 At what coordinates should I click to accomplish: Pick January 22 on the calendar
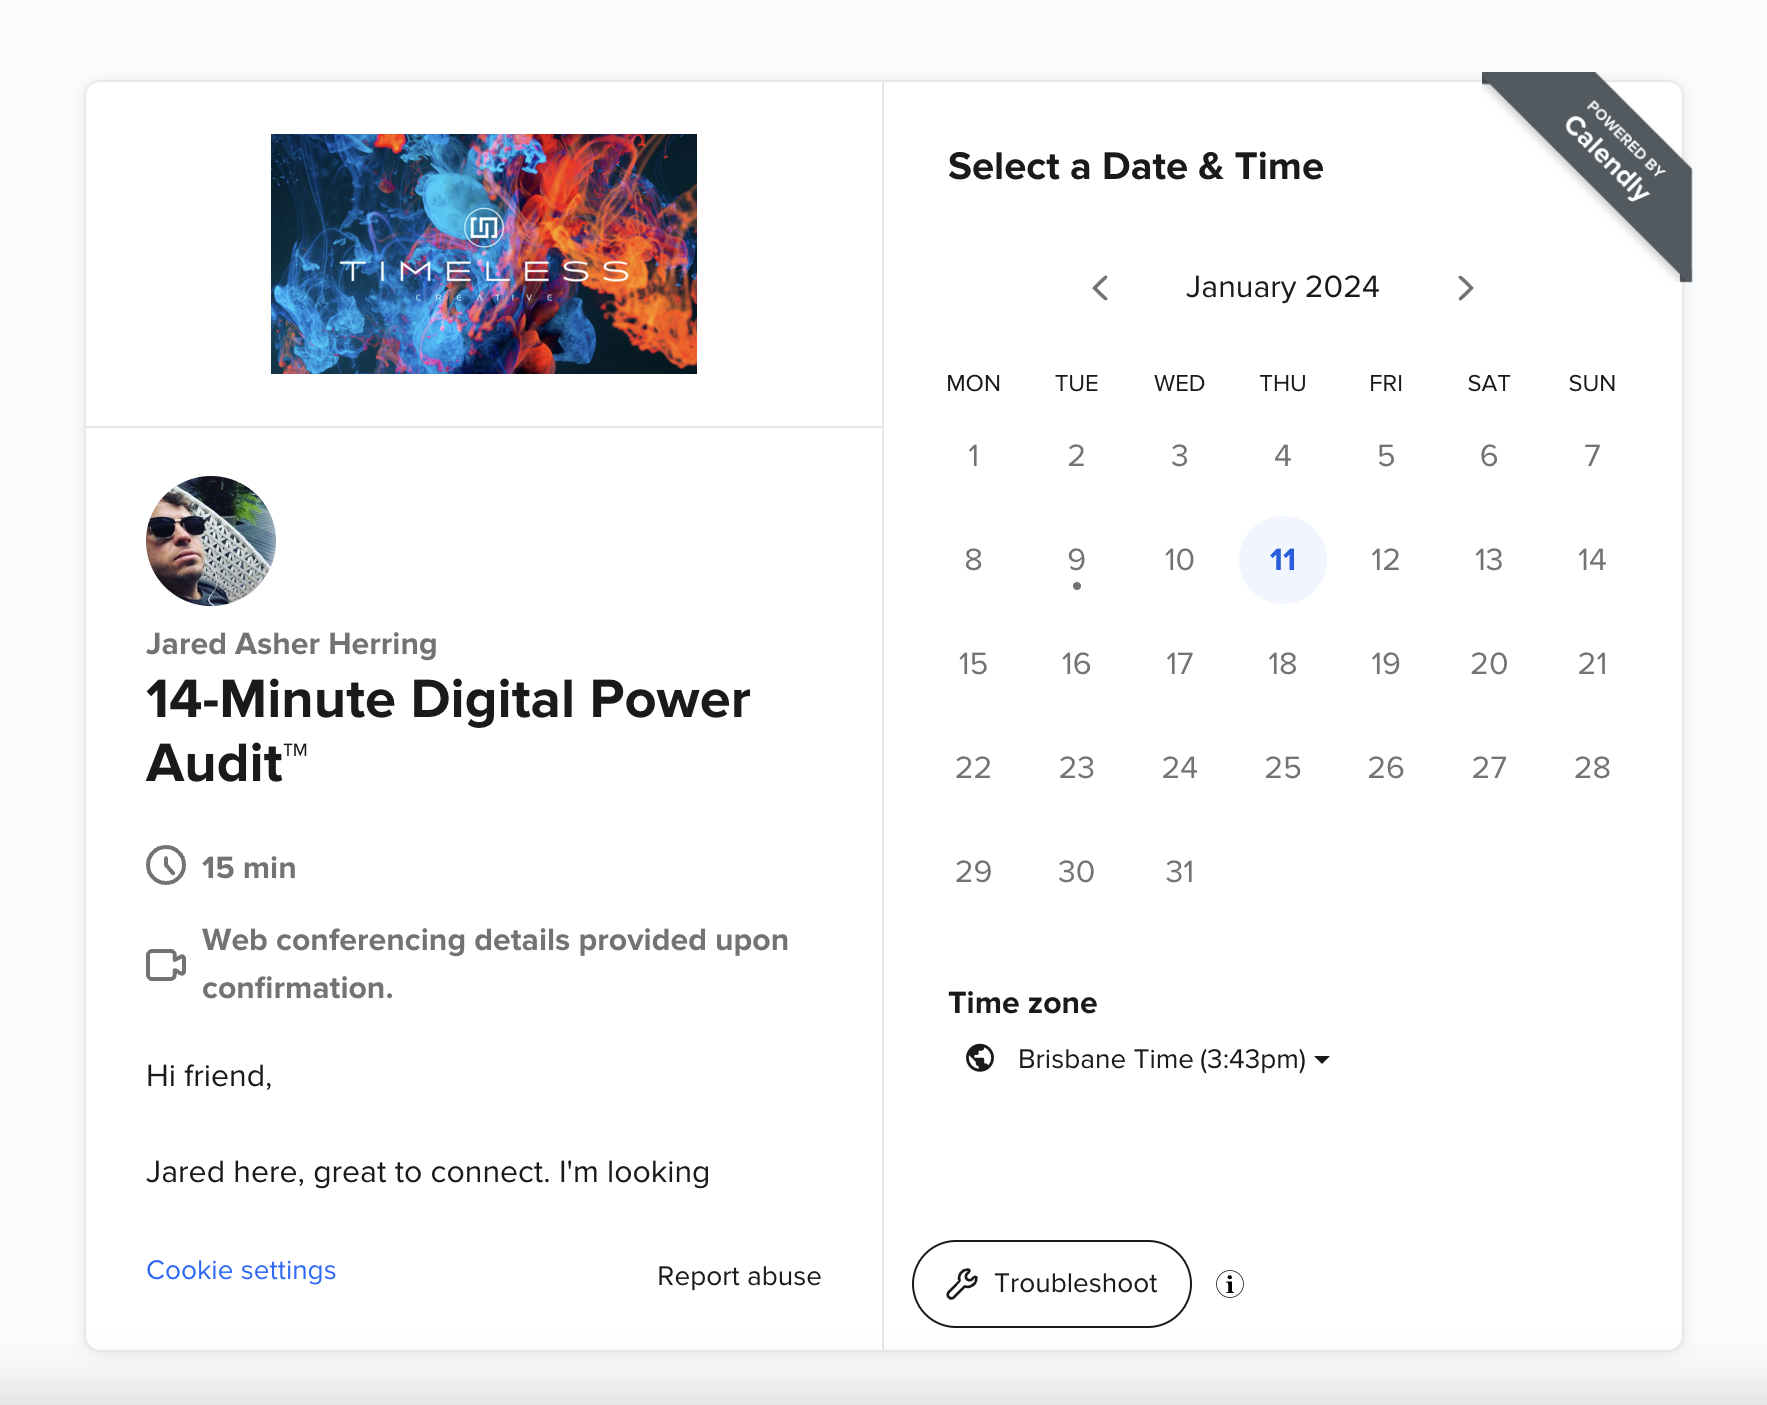click(973, 768)
